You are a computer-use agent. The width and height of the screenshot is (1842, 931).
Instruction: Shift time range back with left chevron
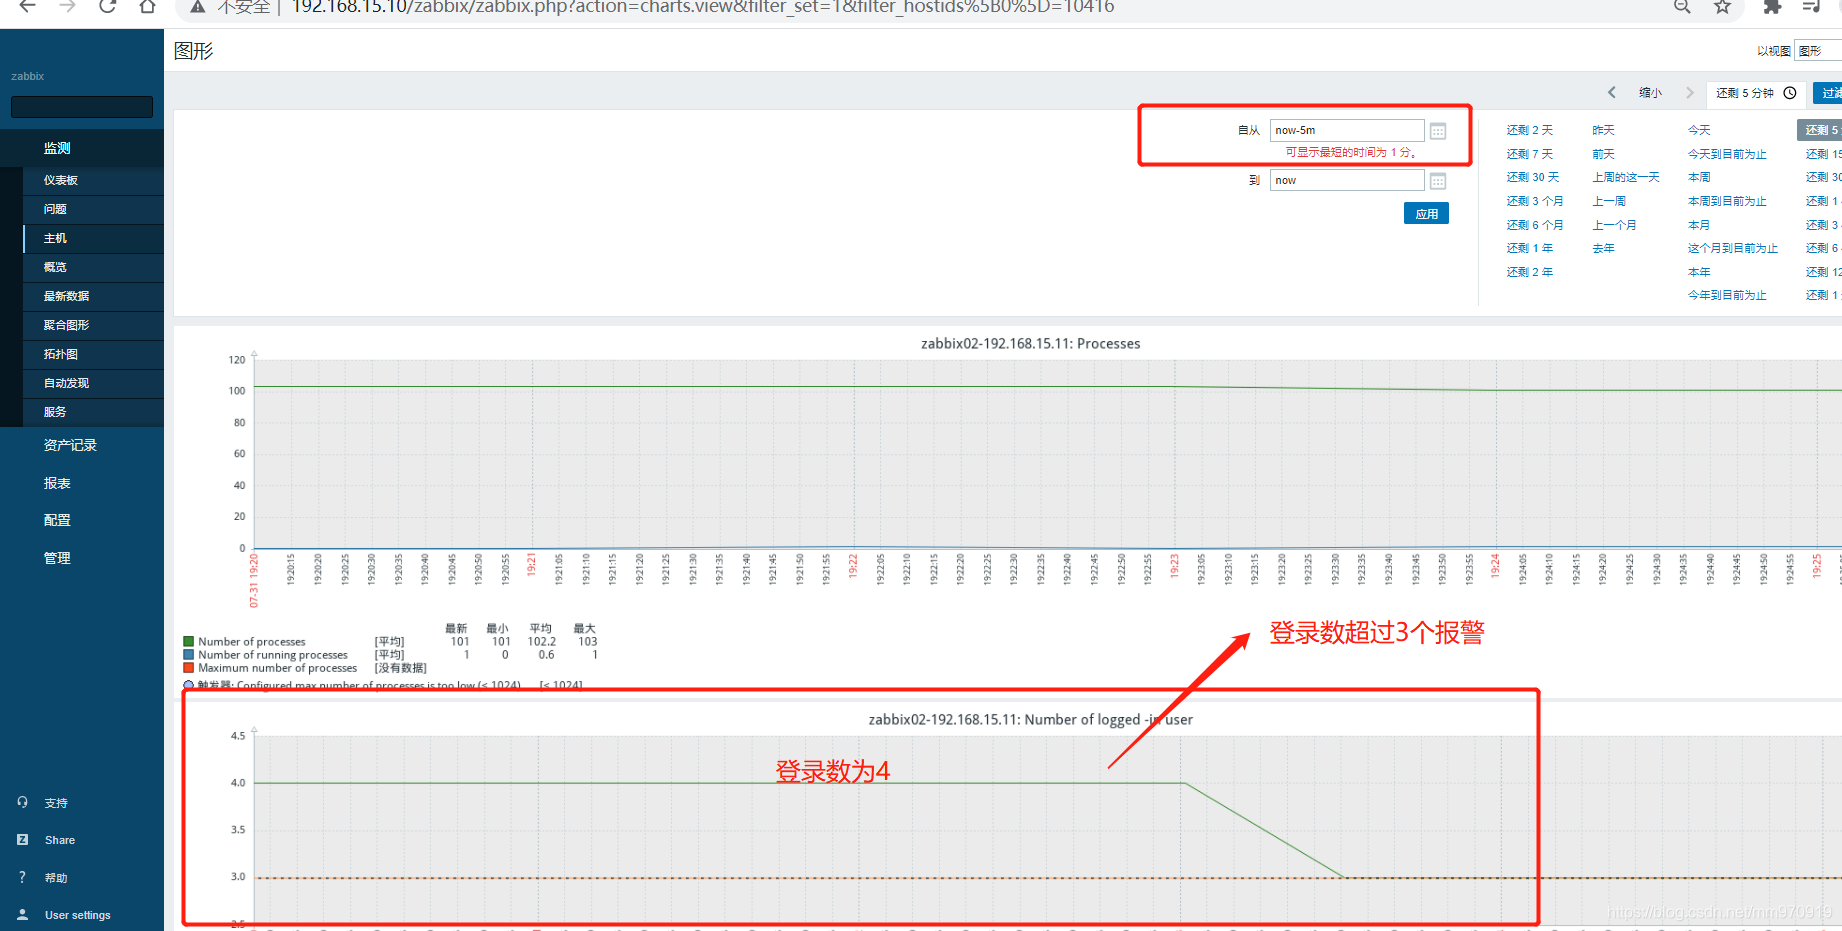point(1612,92)
